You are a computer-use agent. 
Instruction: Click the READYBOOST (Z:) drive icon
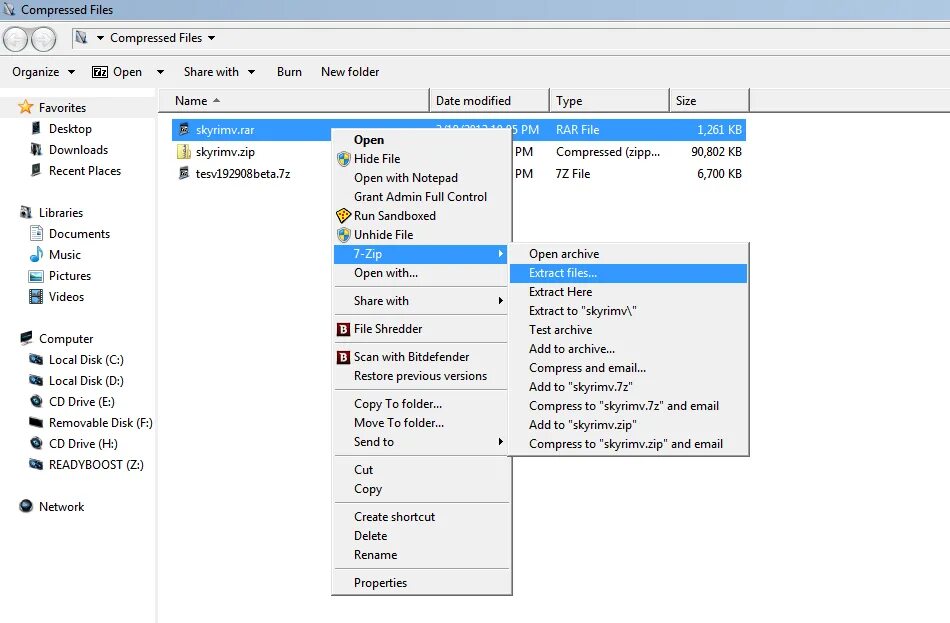(36, 464)
